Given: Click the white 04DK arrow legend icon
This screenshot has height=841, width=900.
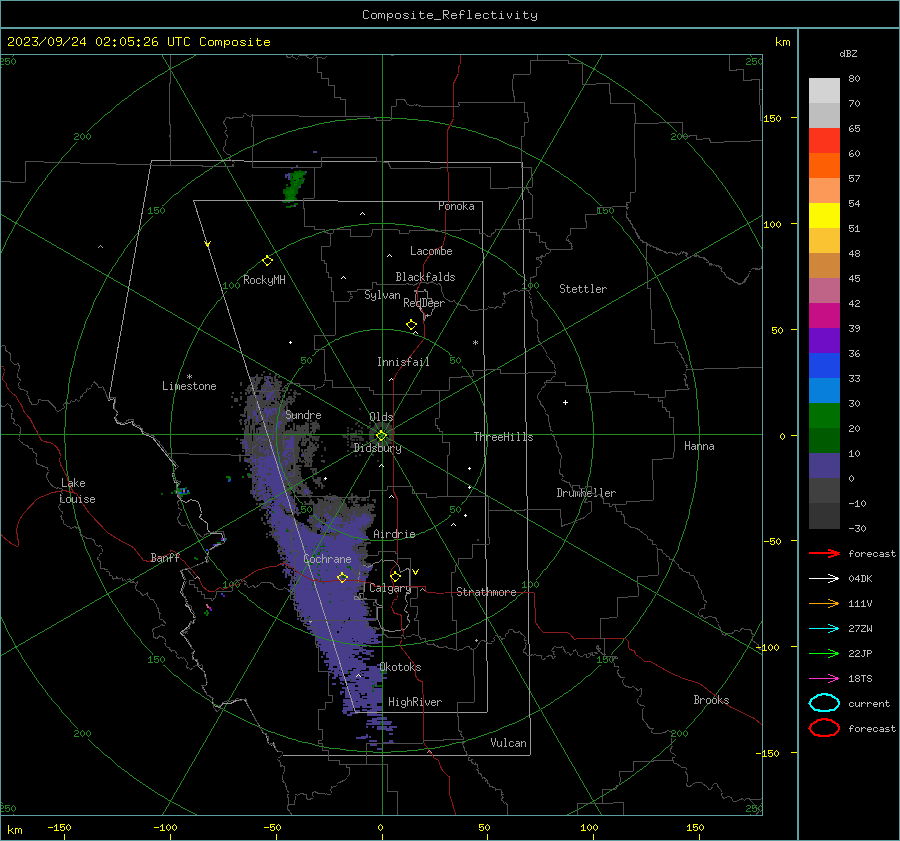Looking at the screenshot, I should [824, 578].
